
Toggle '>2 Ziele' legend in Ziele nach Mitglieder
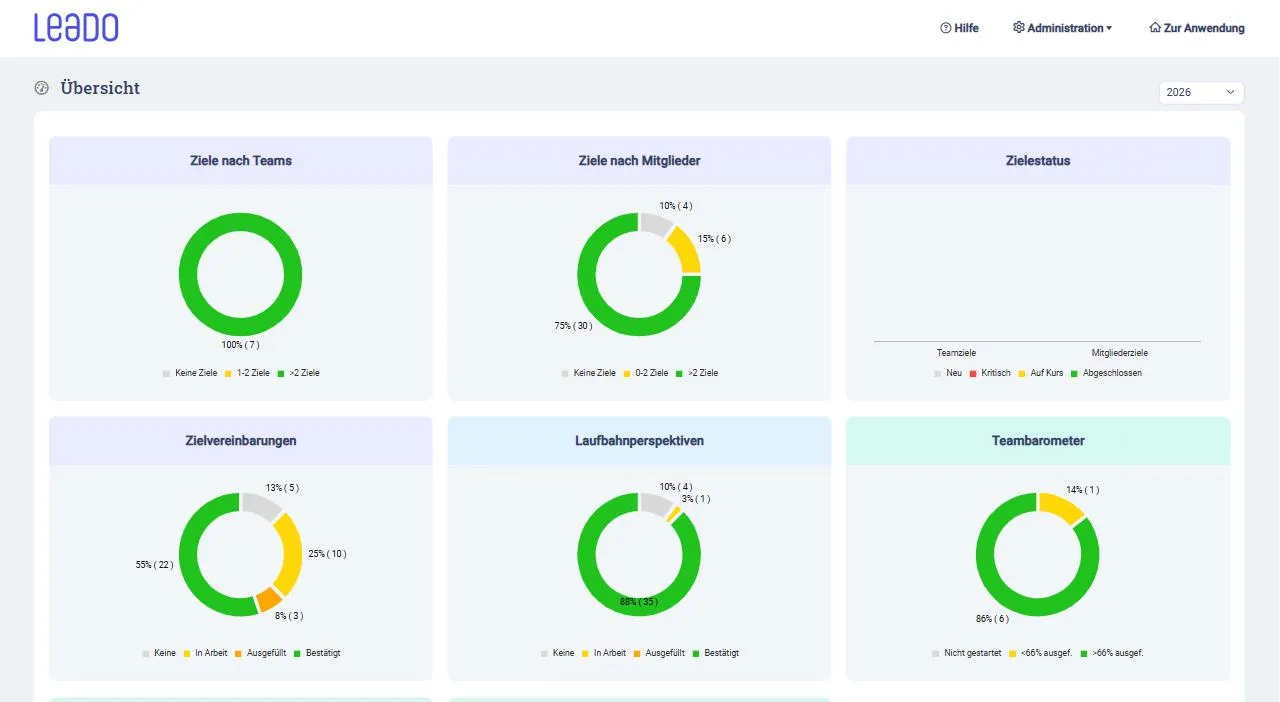697,373
